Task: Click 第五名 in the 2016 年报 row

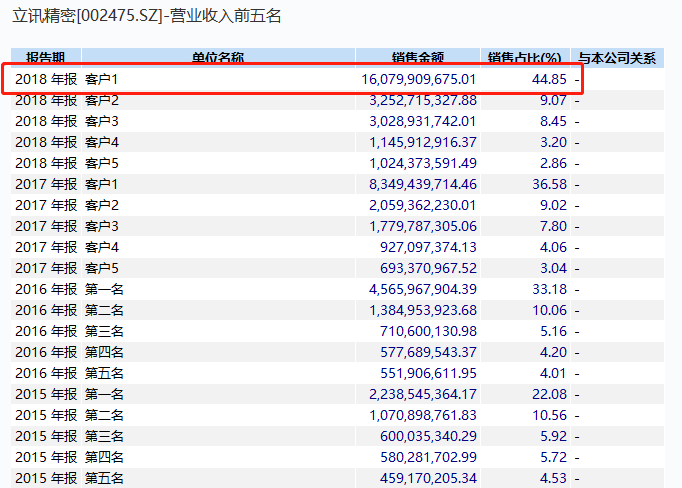Action: tap(104, 373)
